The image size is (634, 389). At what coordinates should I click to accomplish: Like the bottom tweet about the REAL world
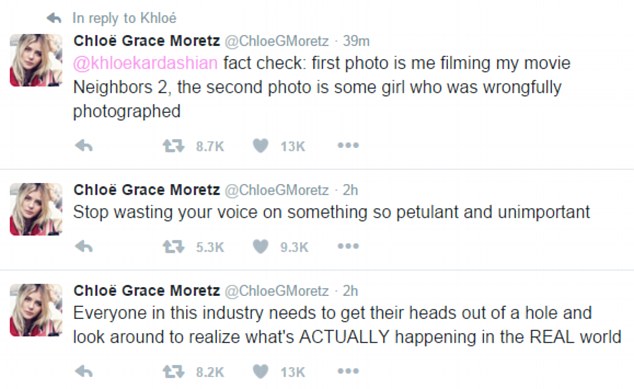261,371
